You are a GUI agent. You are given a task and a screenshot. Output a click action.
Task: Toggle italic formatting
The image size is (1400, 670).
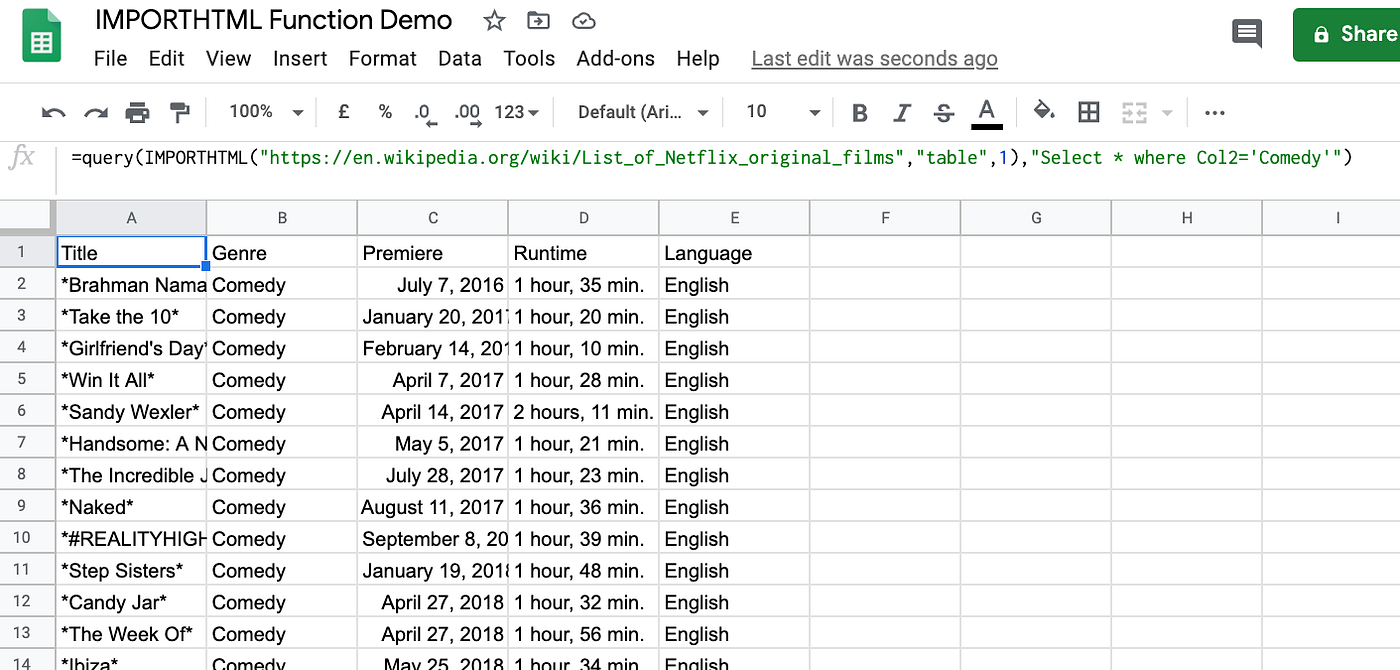(x=902, y=113)
